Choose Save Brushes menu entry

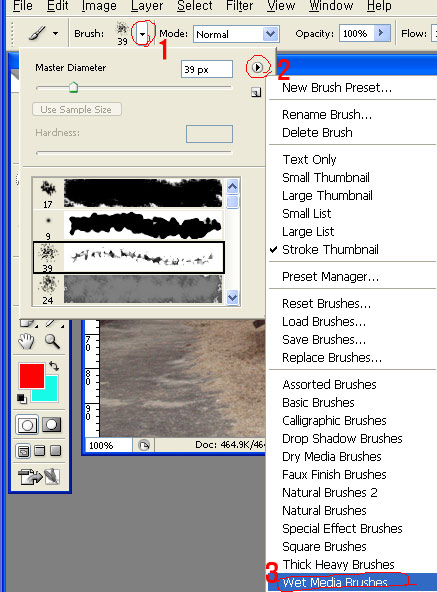click(x=324, y=340)
